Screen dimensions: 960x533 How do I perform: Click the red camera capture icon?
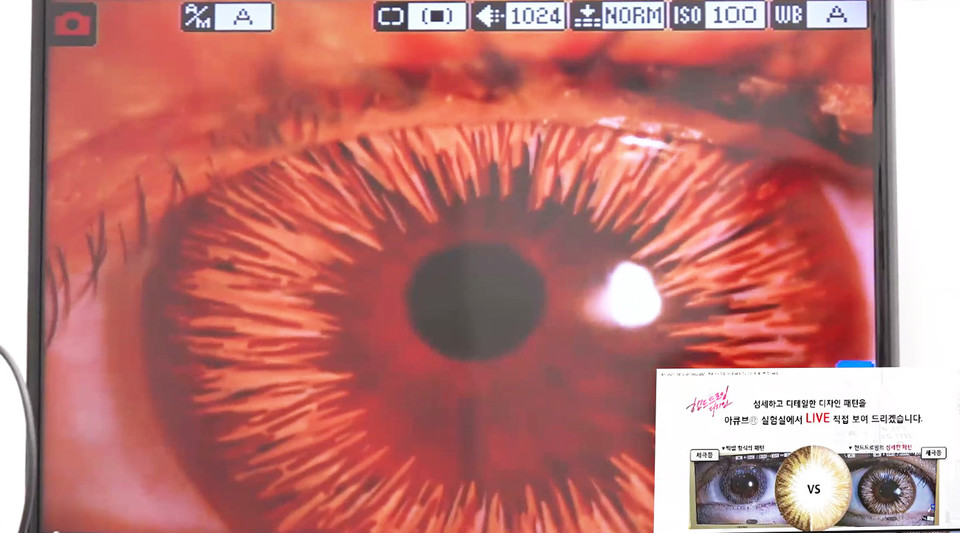[x=72, y=24]
